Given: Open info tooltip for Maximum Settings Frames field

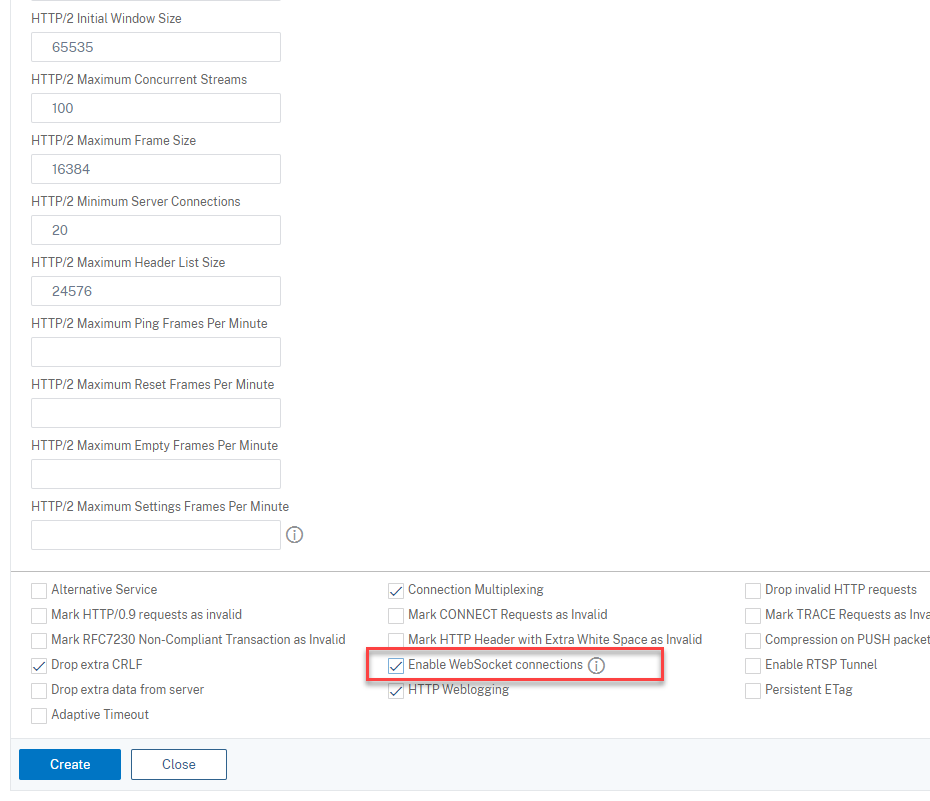Looking at the screenshot, I should click(x=294, y=535).
